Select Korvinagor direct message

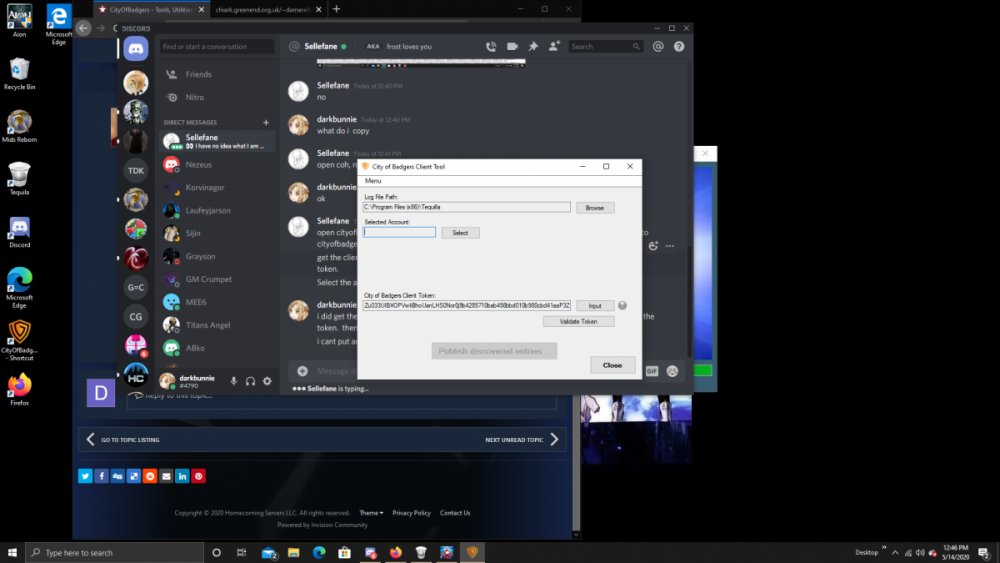[217, 187]
